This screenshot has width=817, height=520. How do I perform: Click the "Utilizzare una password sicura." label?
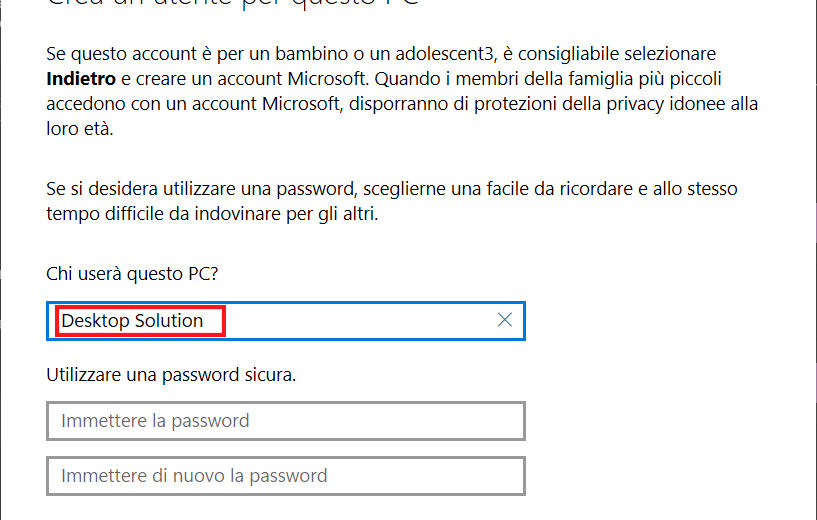[x=172, y=376]
